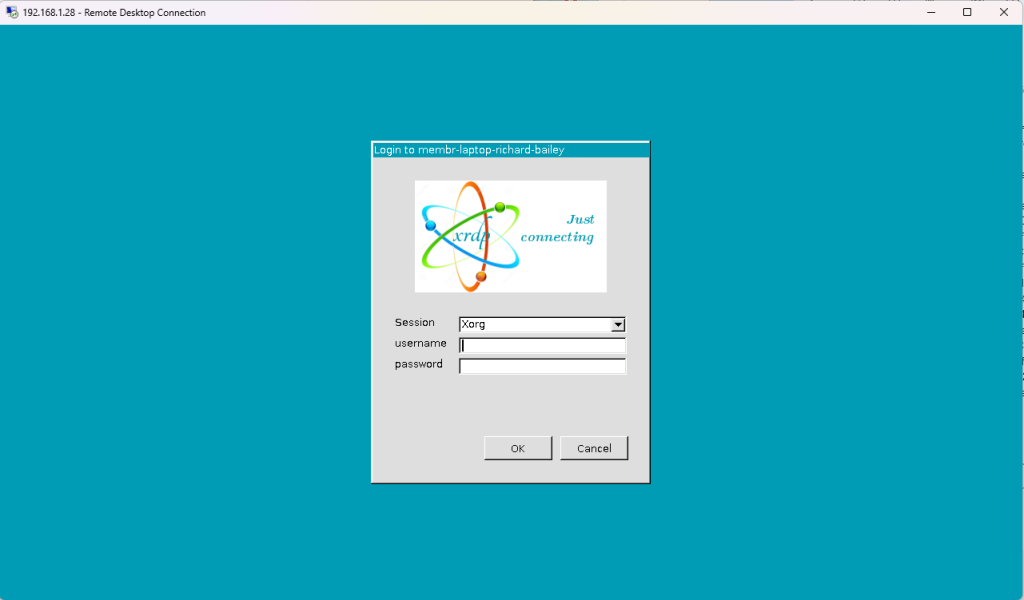Dismiss the login dialog with Cancel

pos(594,447)
